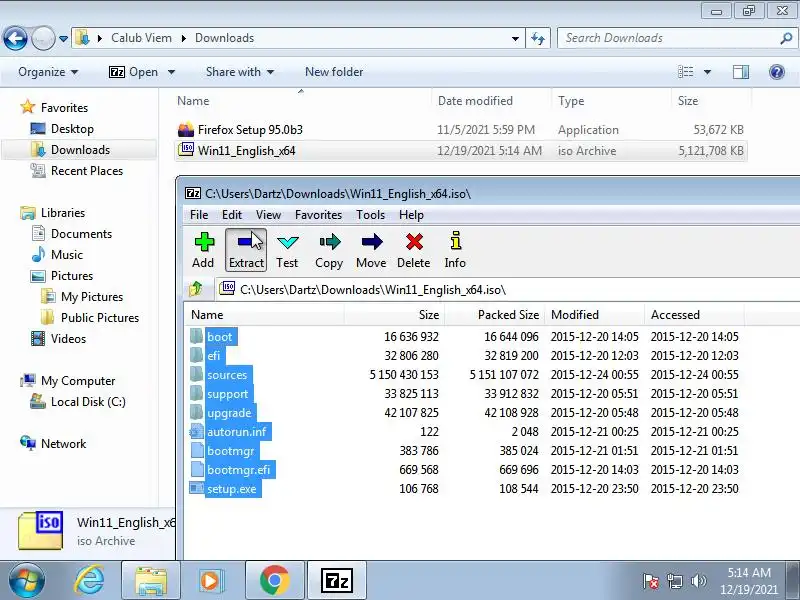
Task: Open Windows Explorer taskbar icon
Action: [x=151, y=581]
